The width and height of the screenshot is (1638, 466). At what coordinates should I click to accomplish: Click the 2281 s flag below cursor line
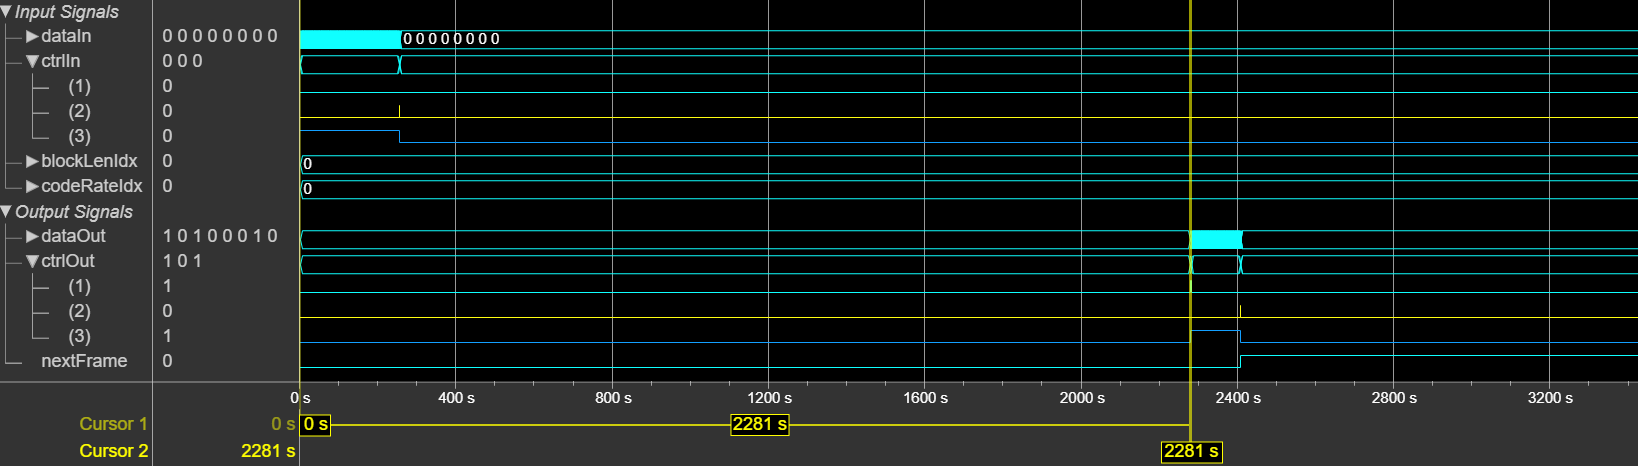click(1191, 451)
